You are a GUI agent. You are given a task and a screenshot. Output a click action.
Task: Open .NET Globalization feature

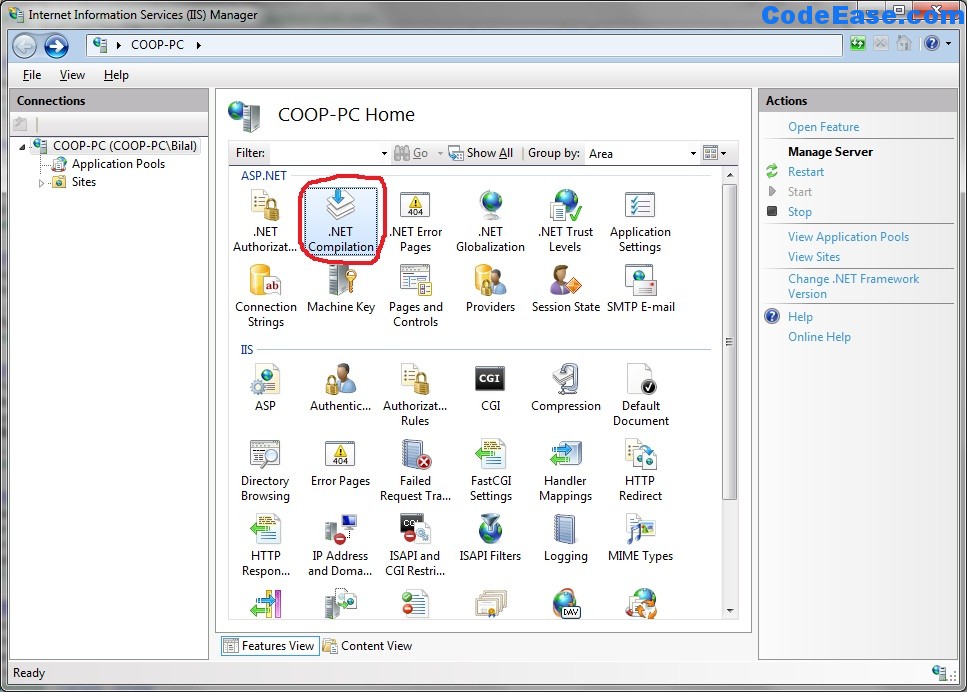490,221
